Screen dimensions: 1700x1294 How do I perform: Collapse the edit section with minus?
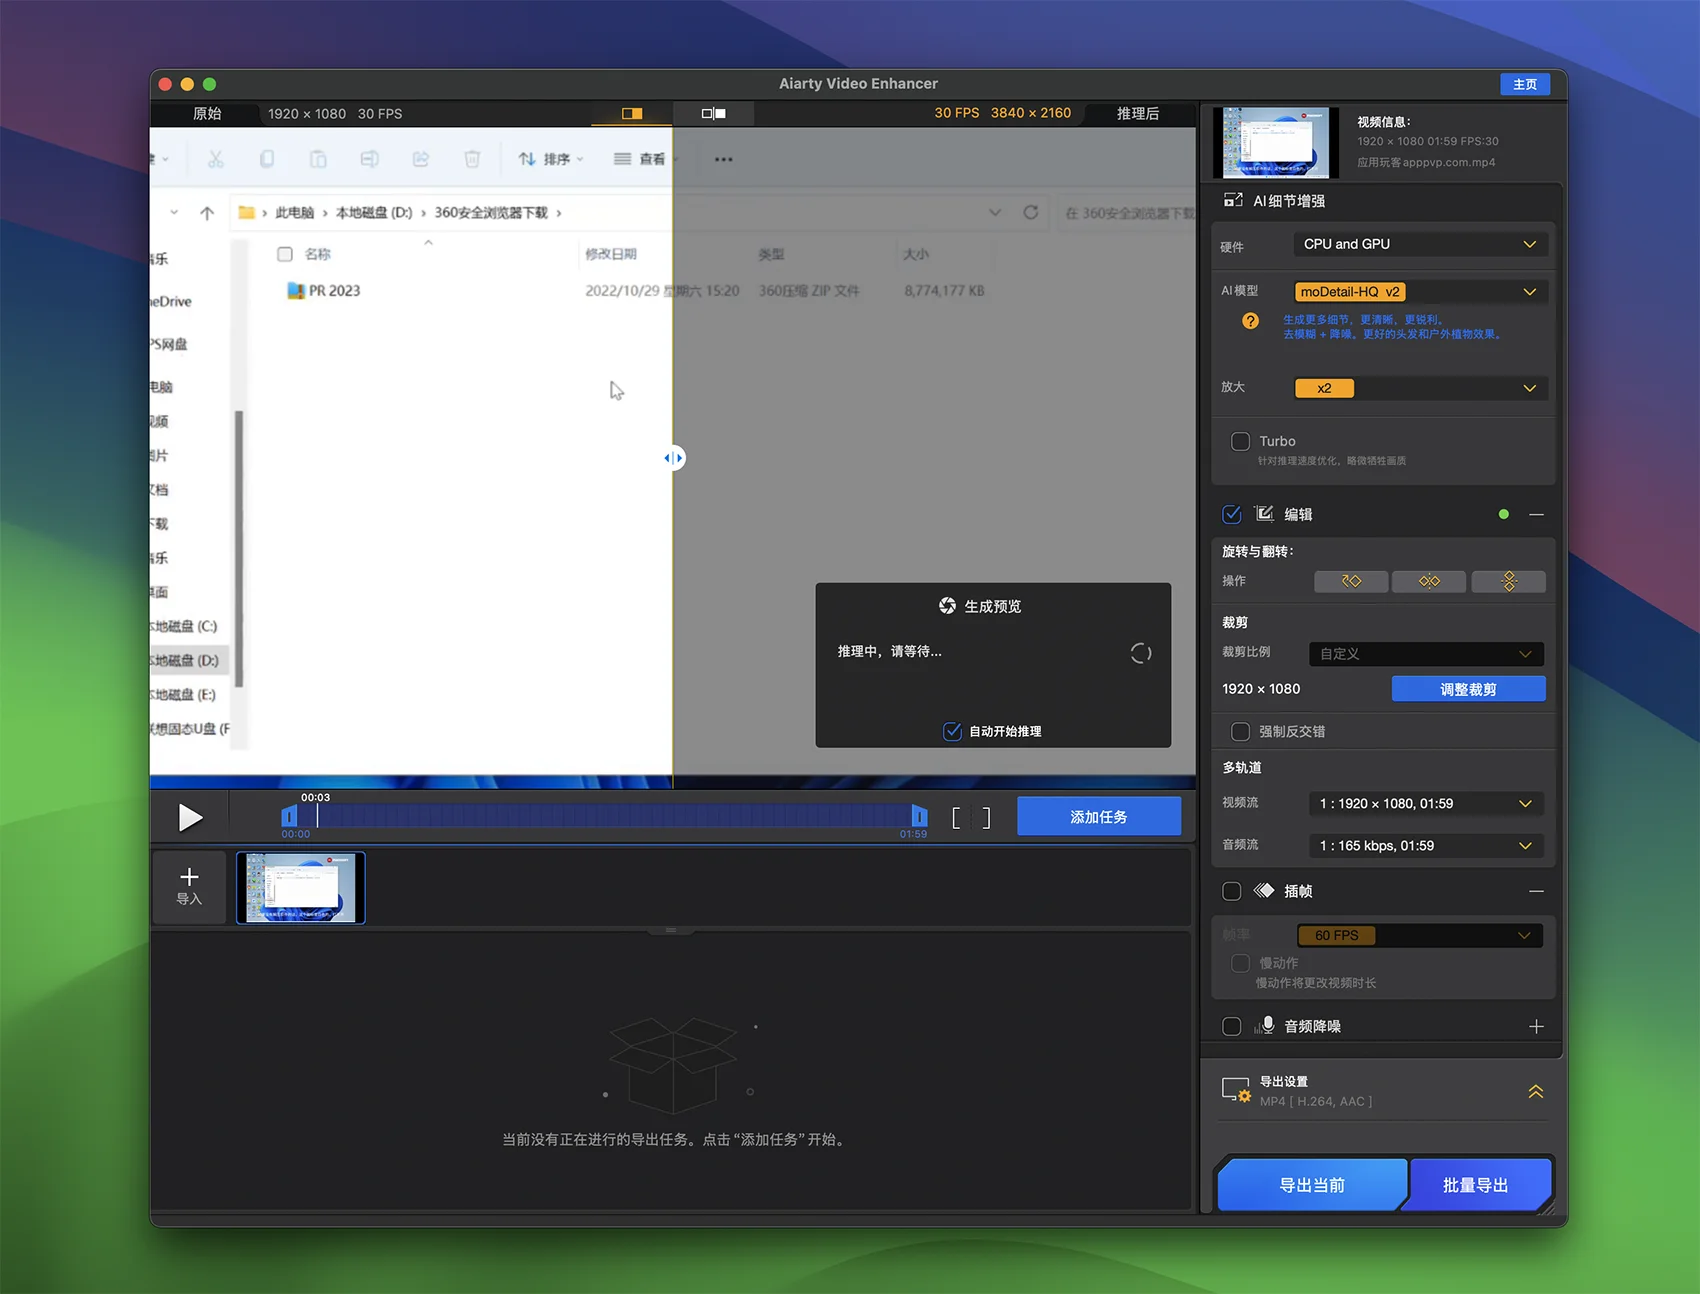coord(1536,514)
